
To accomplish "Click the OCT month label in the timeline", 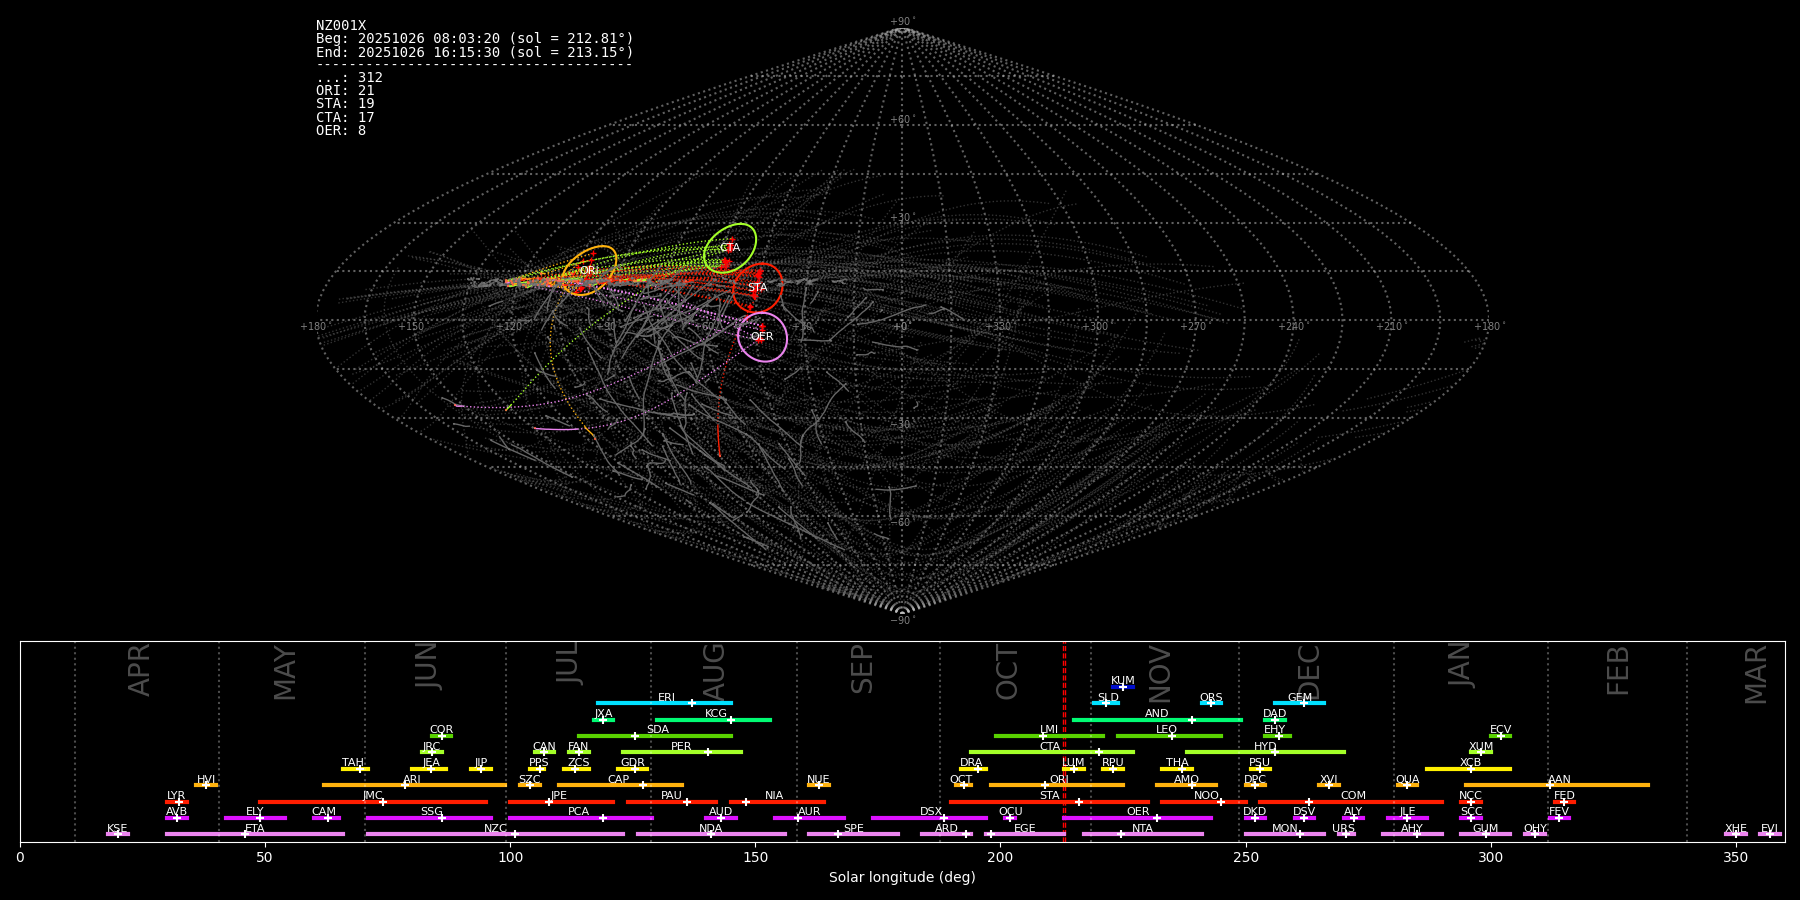I will point(1007,672).
